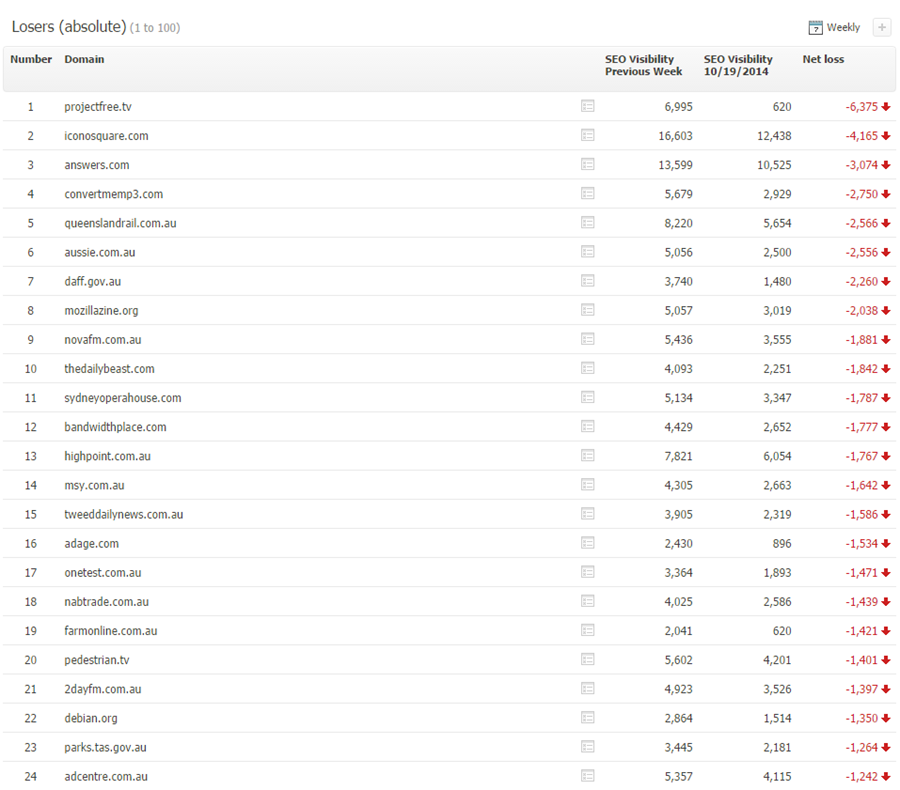Sort by SEO Visibility Previous Week header
The image size is (900, 790).
coord(643,66)
